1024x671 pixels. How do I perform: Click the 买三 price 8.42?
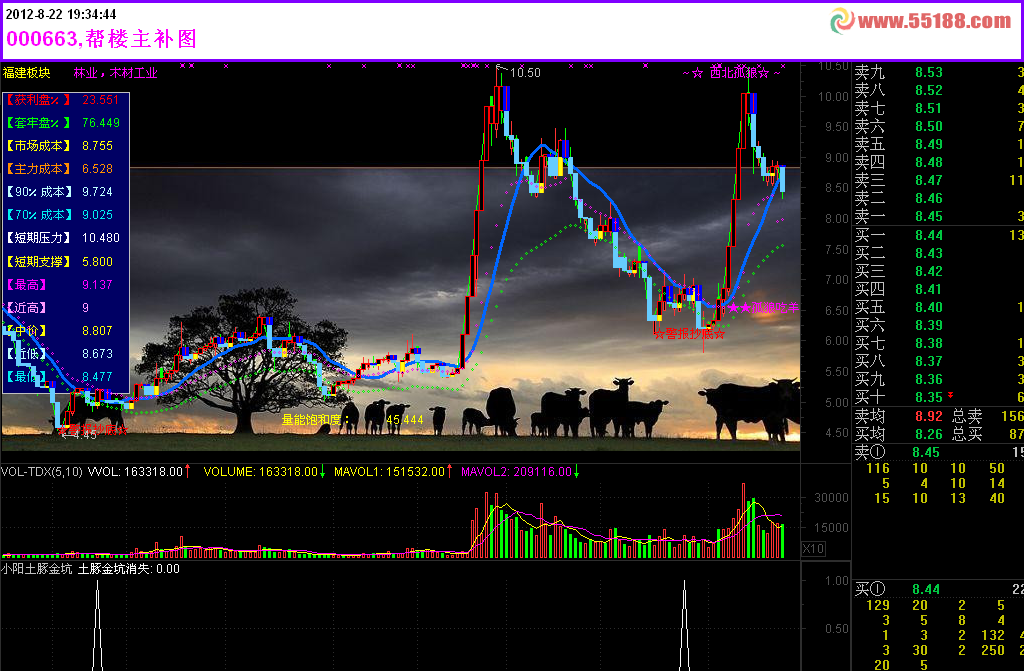click(929, 271)
